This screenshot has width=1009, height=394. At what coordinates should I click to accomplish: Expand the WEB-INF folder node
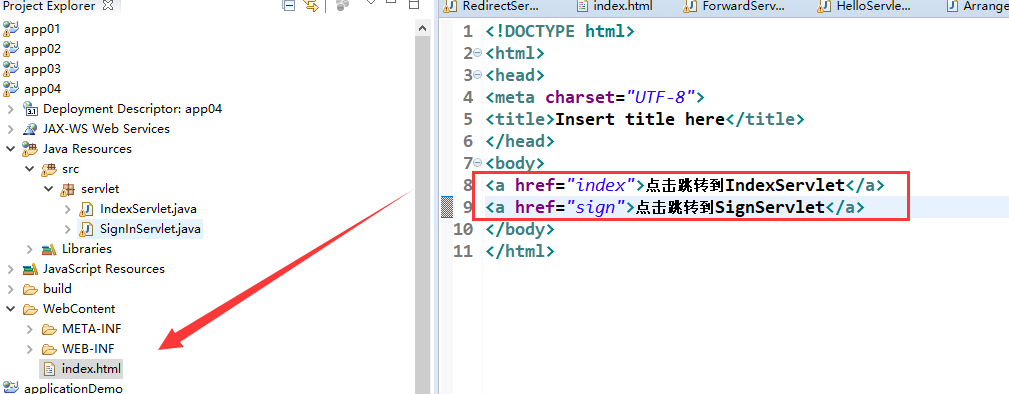[x=30, y=348]
